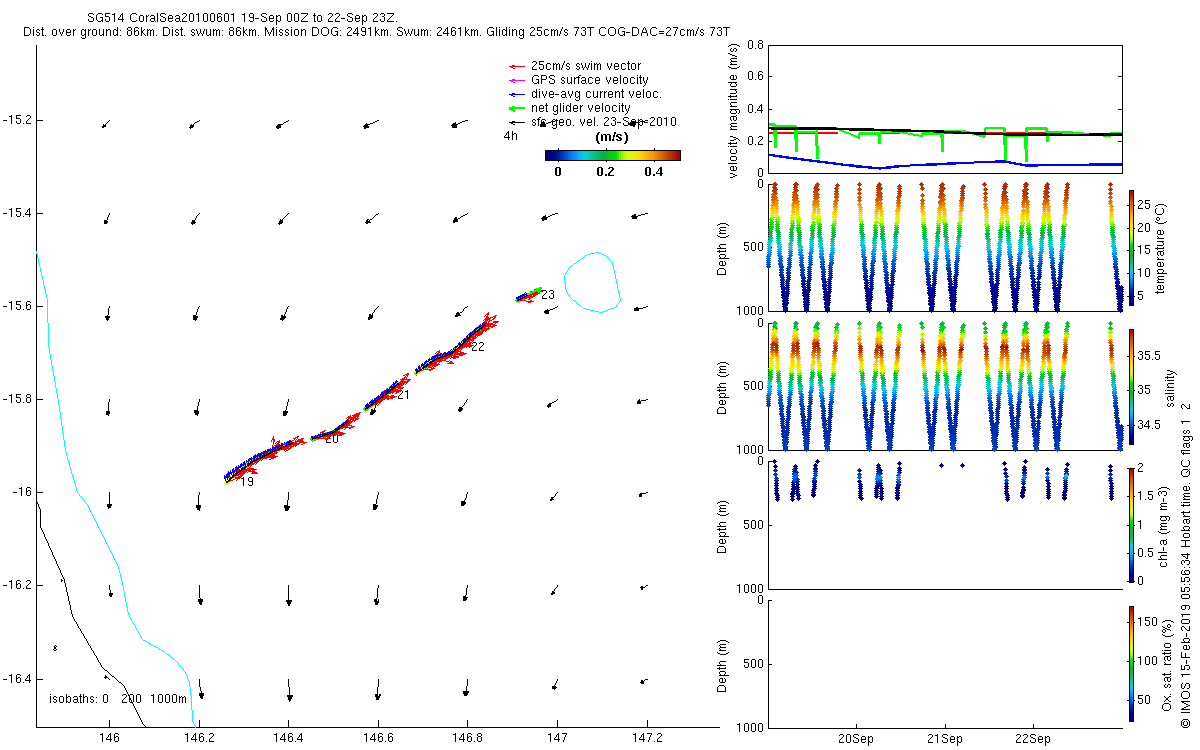Click the 'isobaths: 0 200 1000m' label

(x=118, y=698)
